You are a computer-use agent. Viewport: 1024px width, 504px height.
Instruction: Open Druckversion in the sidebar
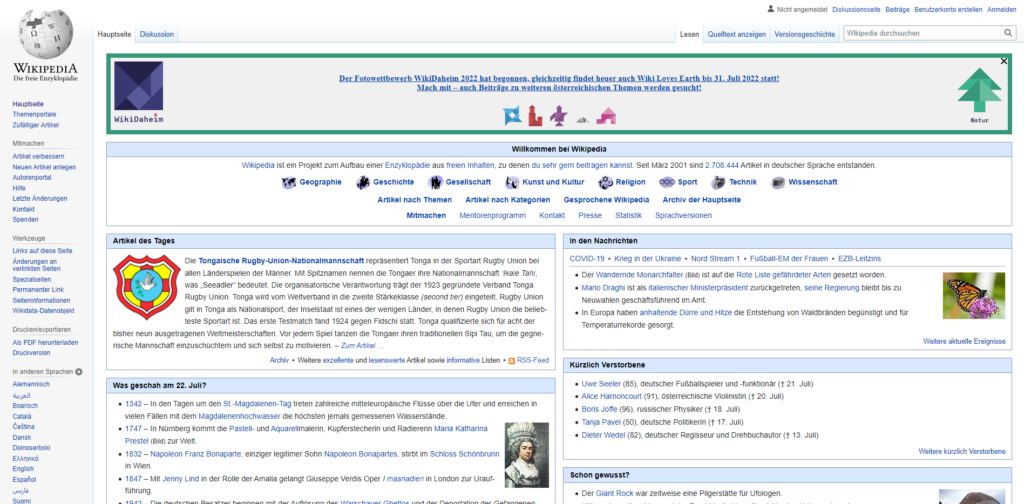(31, 353)
